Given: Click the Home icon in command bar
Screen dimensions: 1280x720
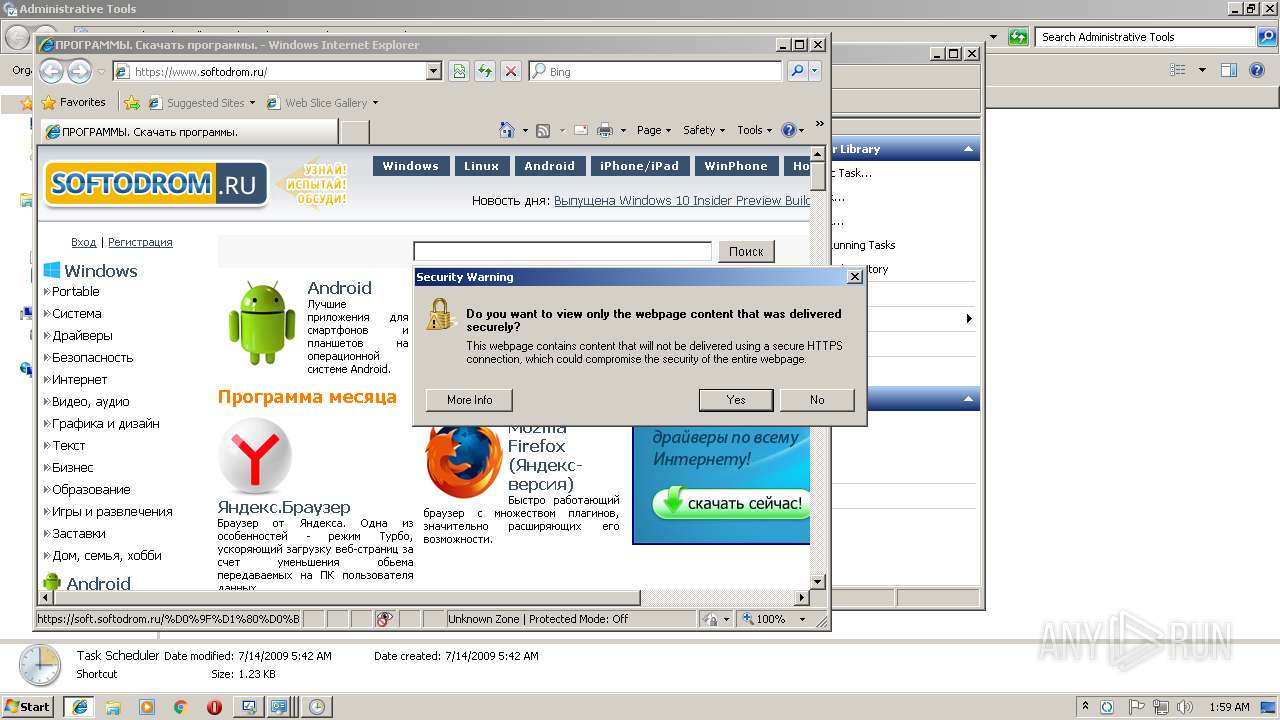Looking at the screenshot, I should coord(507,130).
